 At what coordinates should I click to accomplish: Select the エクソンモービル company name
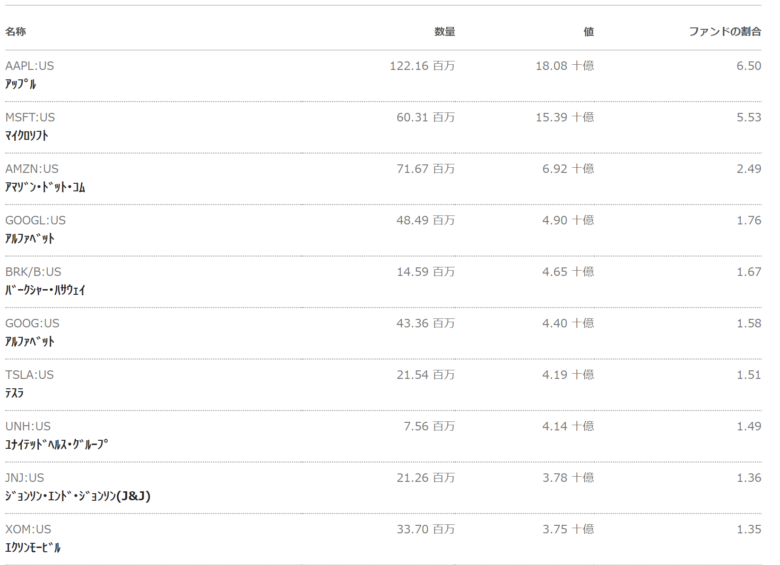[x=33, y=548]
